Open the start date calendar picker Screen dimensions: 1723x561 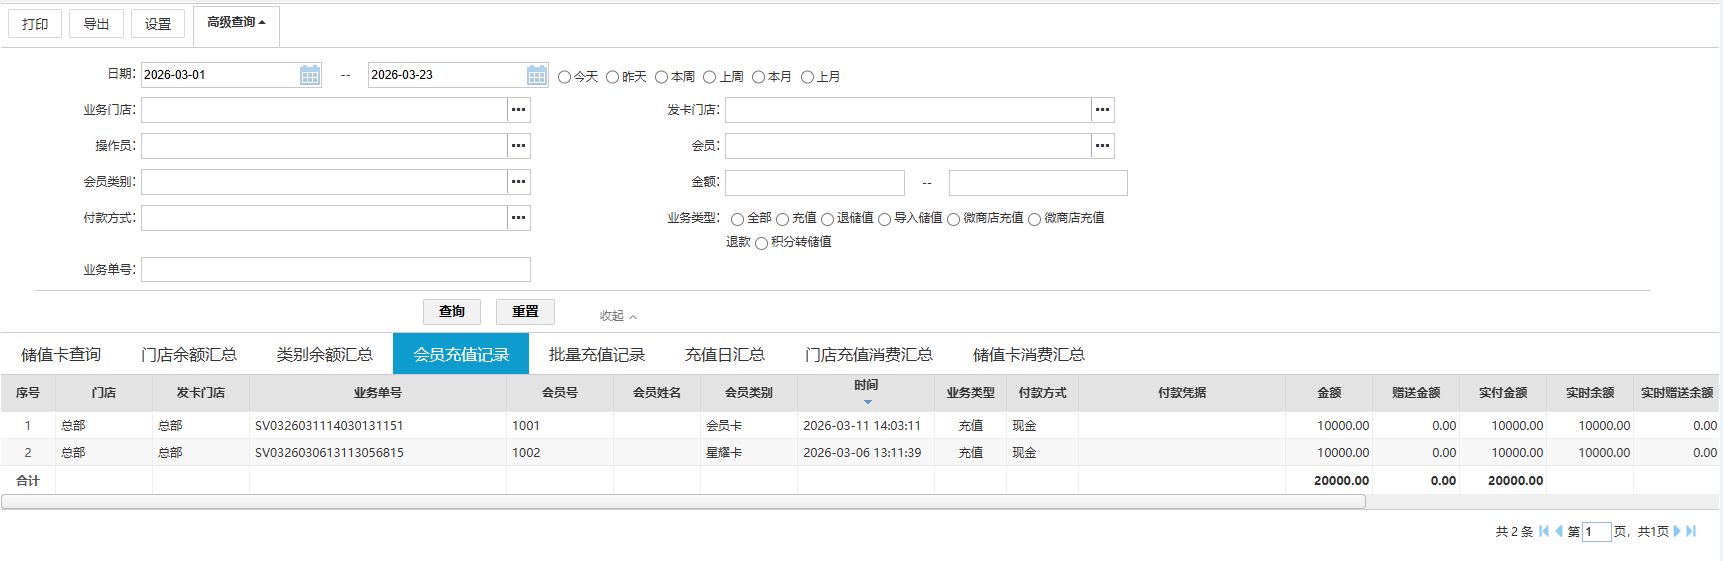click(310, 75)
